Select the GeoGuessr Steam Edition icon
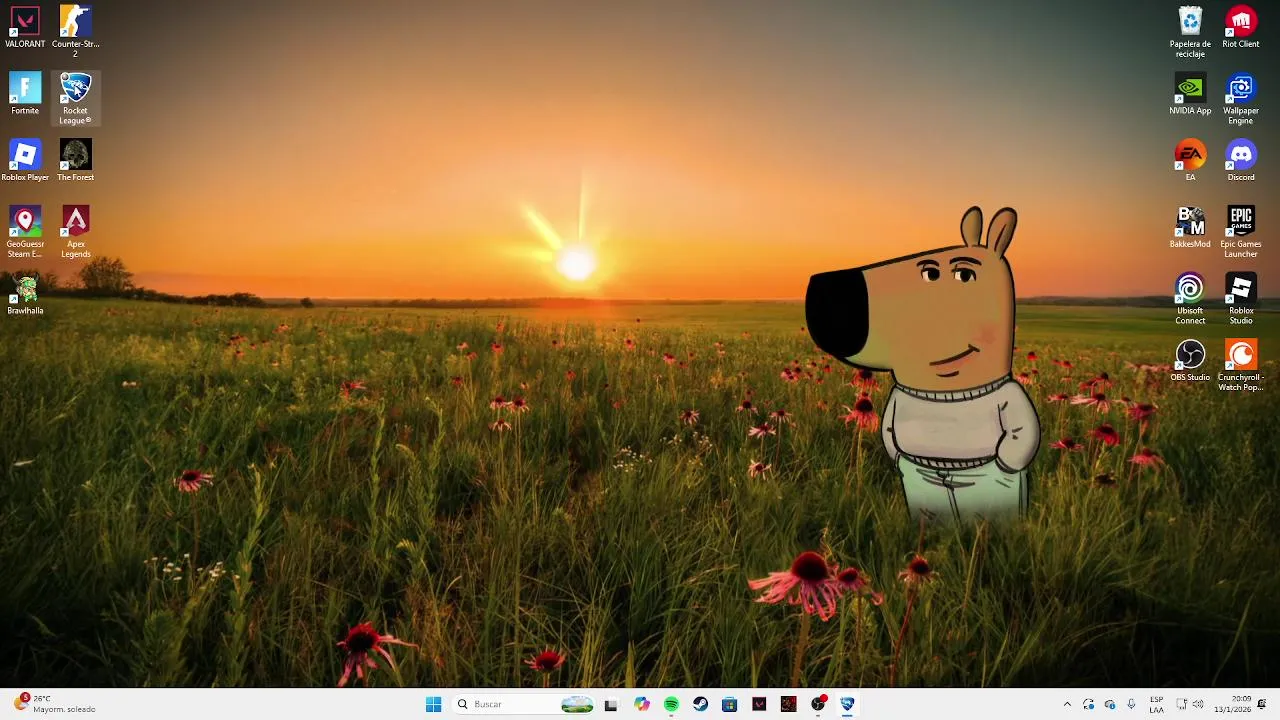Viewport: 1280px width, 720px height. pyautogui.click(x=25, y=232)
